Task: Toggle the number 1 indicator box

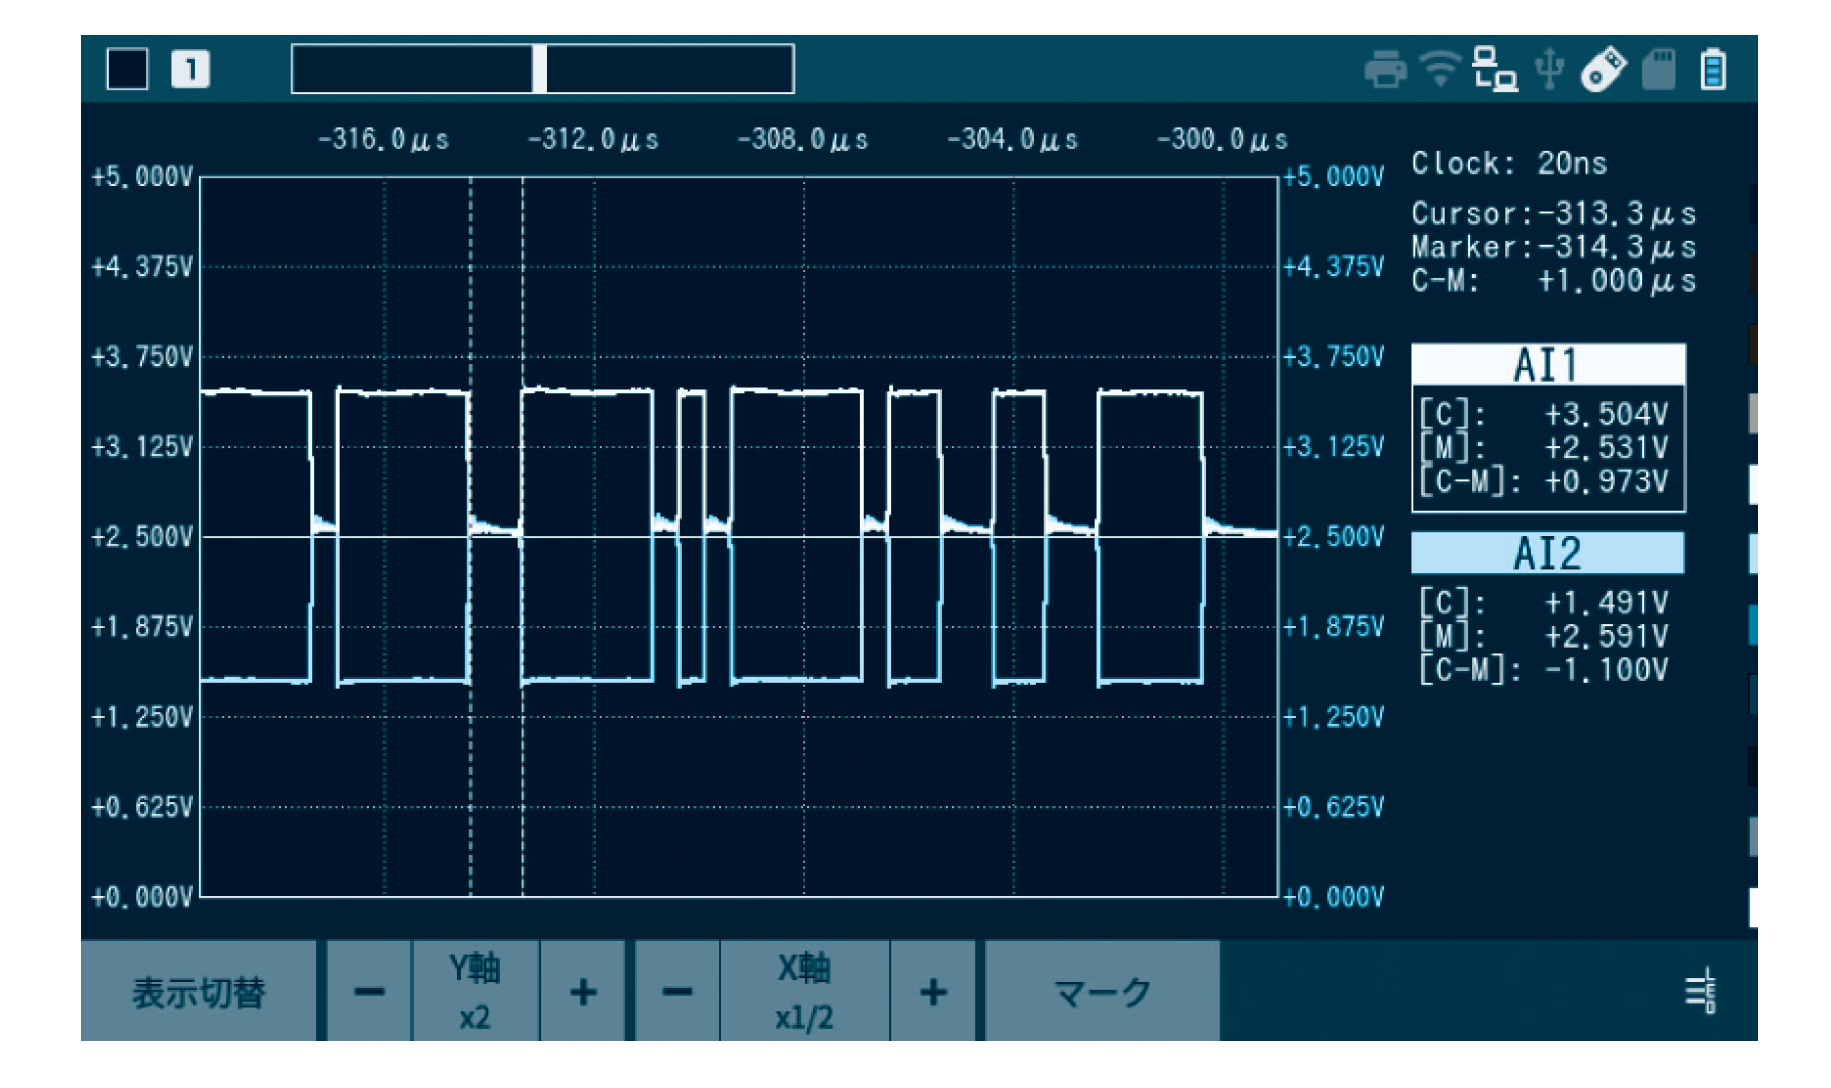Action: (190, 69)
